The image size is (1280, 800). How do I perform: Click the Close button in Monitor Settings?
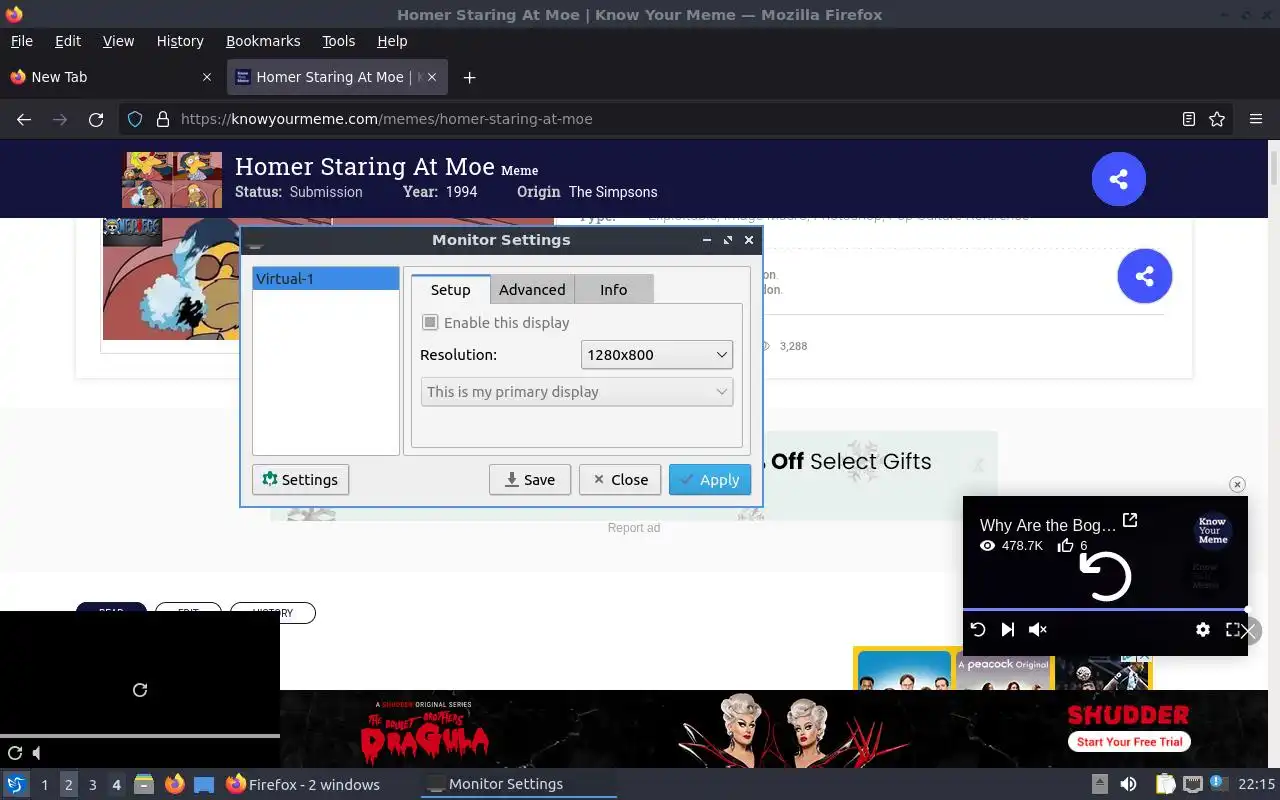pyautogui.click(x=620, y=480)
